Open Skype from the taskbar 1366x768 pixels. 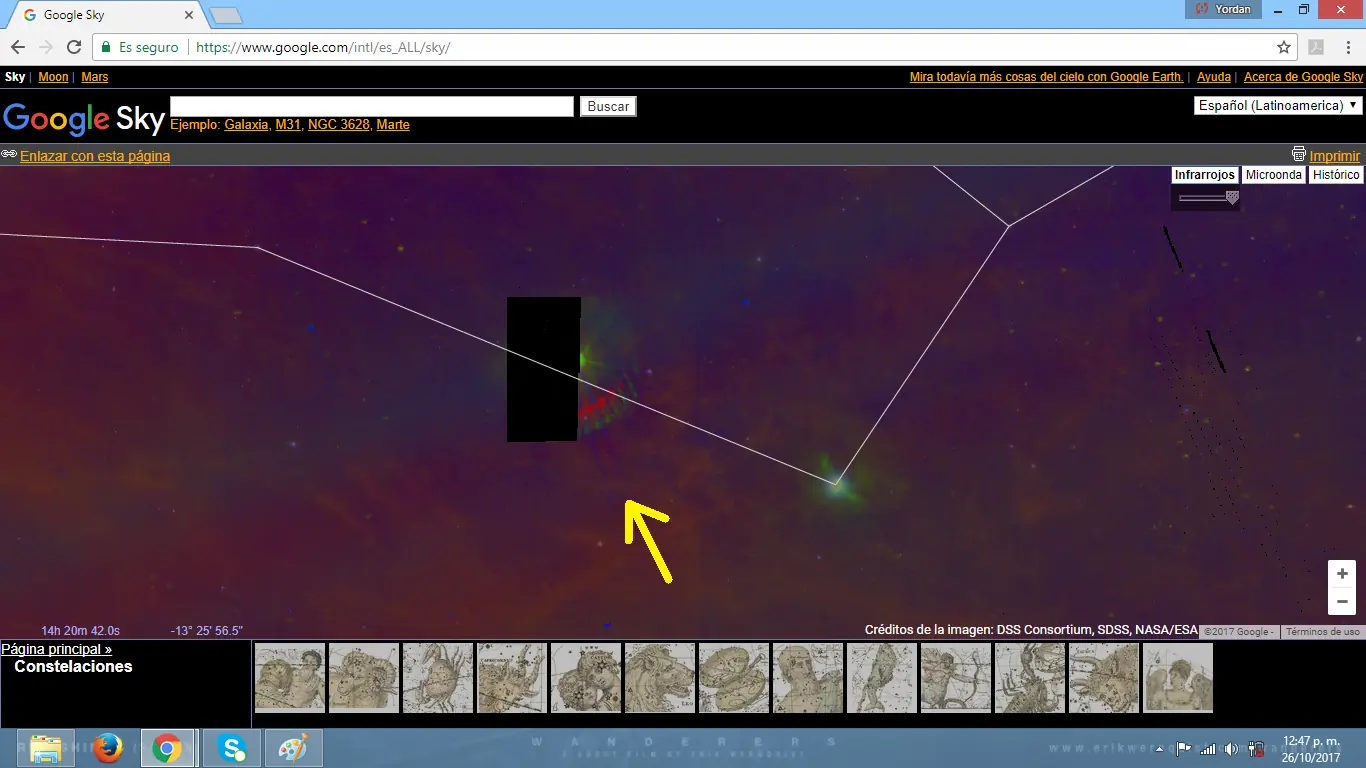tap(232, 748)
